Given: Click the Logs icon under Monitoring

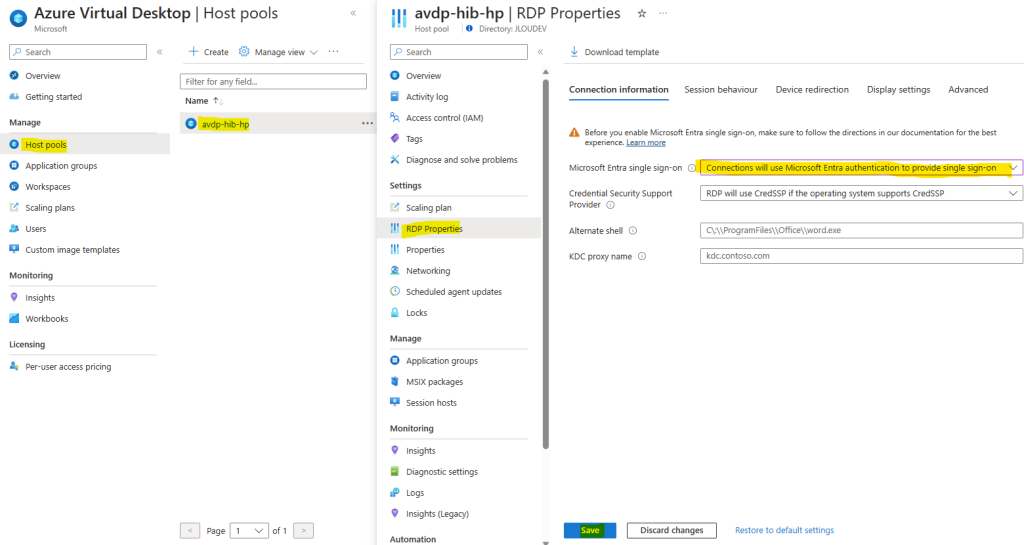Looking at the screenshot, I should [x=394, y=492].
